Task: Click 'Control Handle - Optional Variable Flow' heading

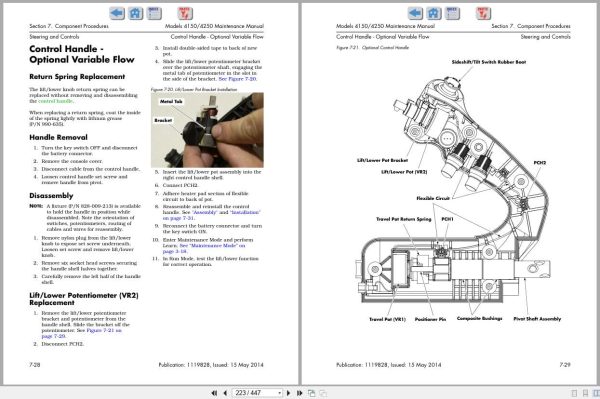Action: 82,54
